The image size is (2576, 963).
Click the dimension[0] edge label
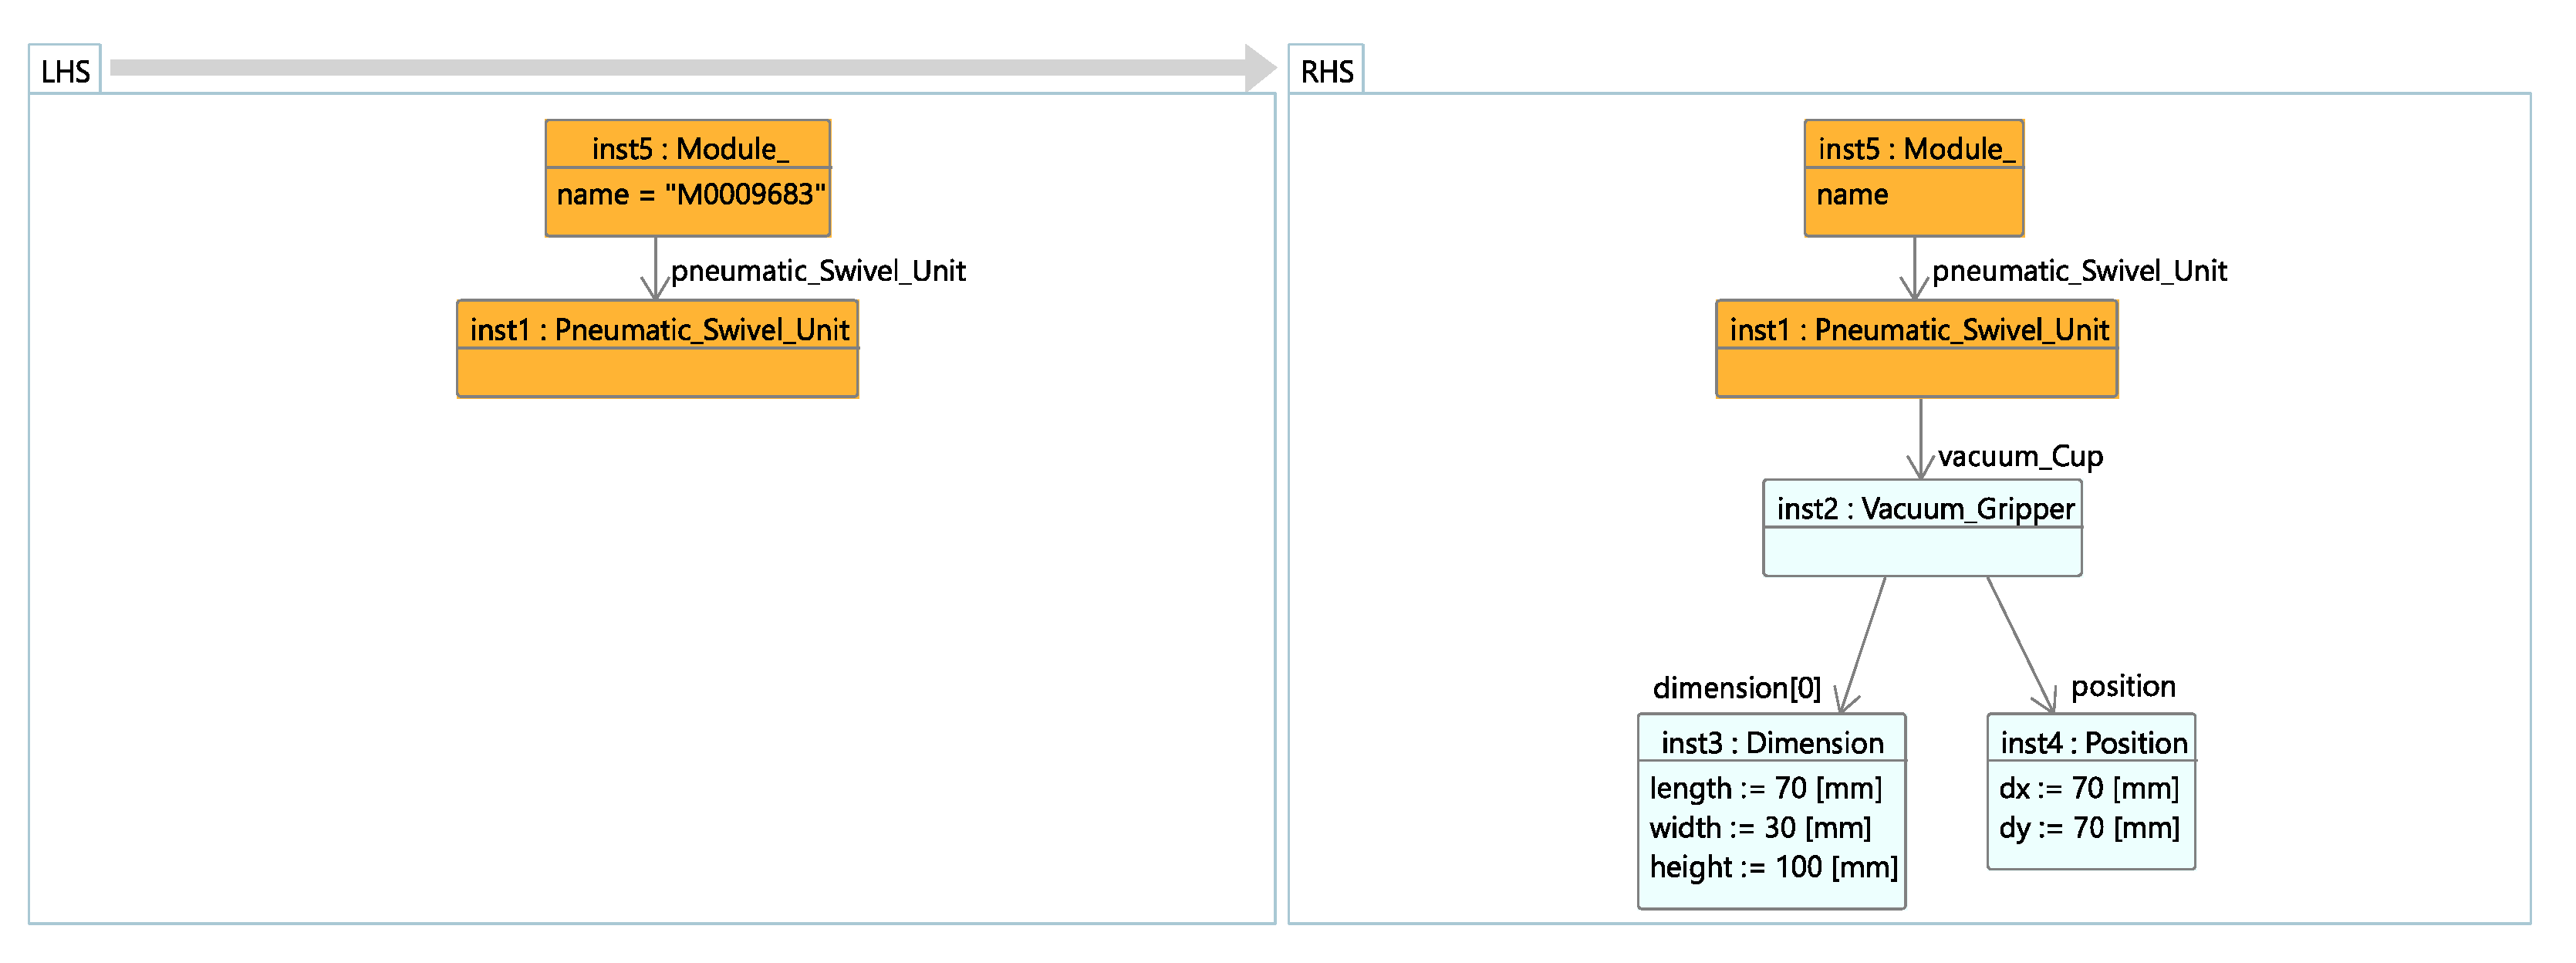(1736, 688)
